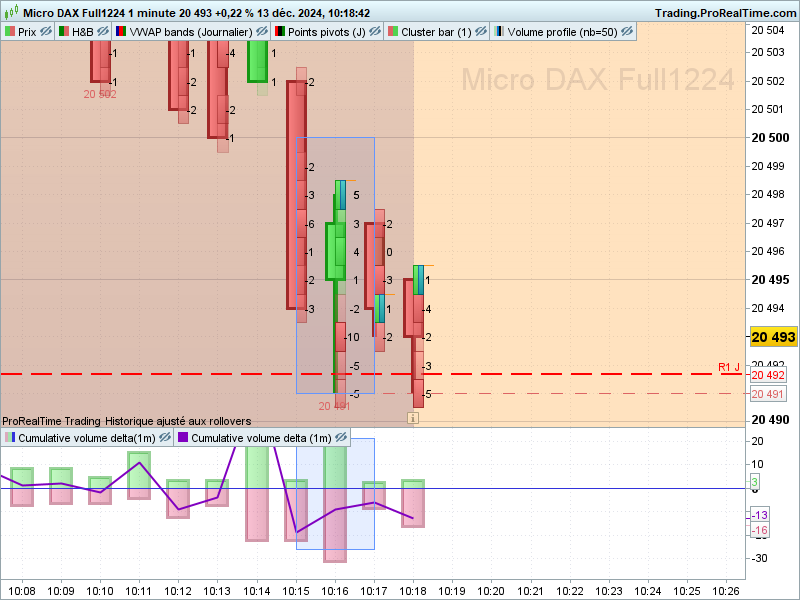Click the Trading.ProRealTime.com link
Screen dimensions: 800x600
pyautogui.click(x=725, y=13)
